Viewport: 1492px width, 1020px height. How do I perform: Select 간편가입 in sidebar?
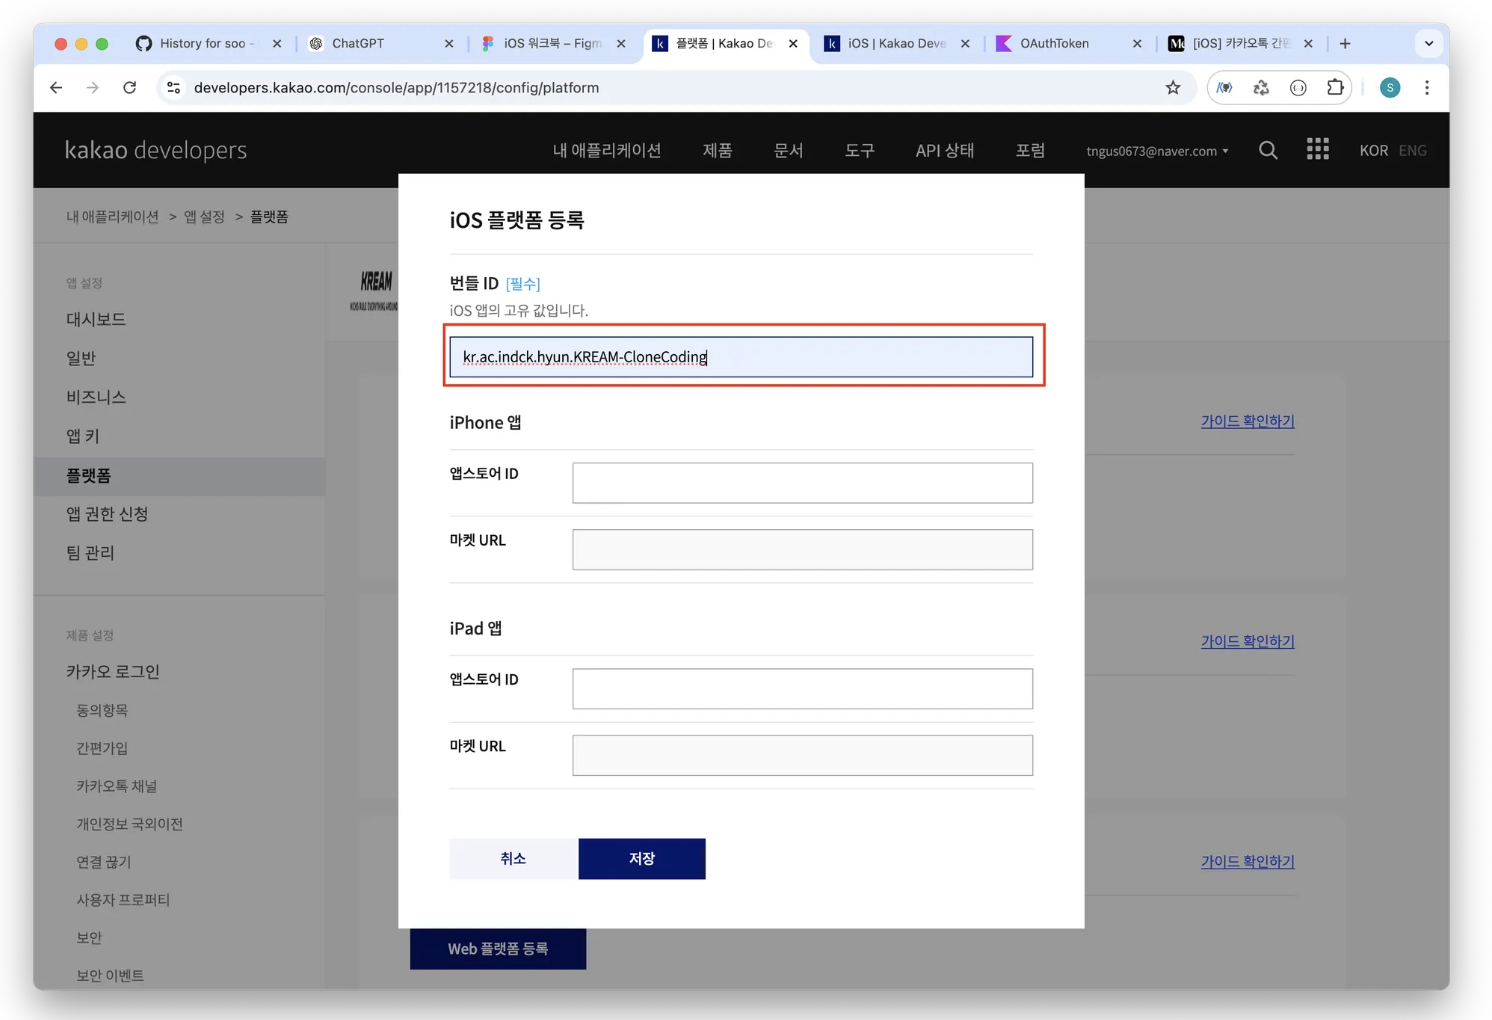pyautogui.click(x=102, y=748)
